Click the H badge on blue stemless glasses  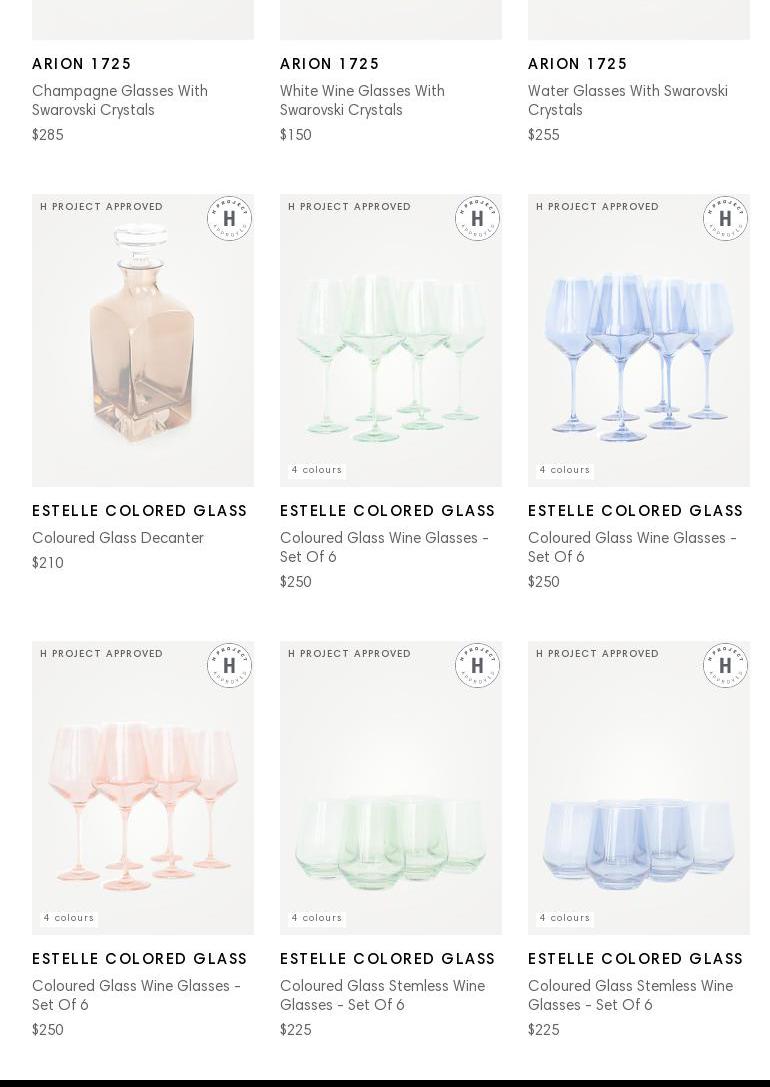point(725,666)
